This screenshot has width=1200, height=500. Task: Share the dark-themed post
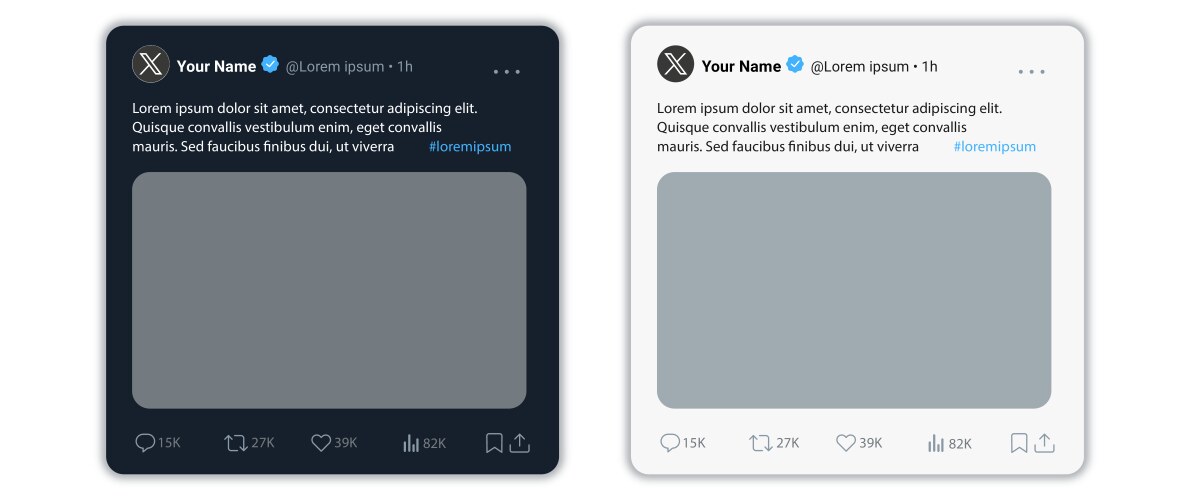519,442
